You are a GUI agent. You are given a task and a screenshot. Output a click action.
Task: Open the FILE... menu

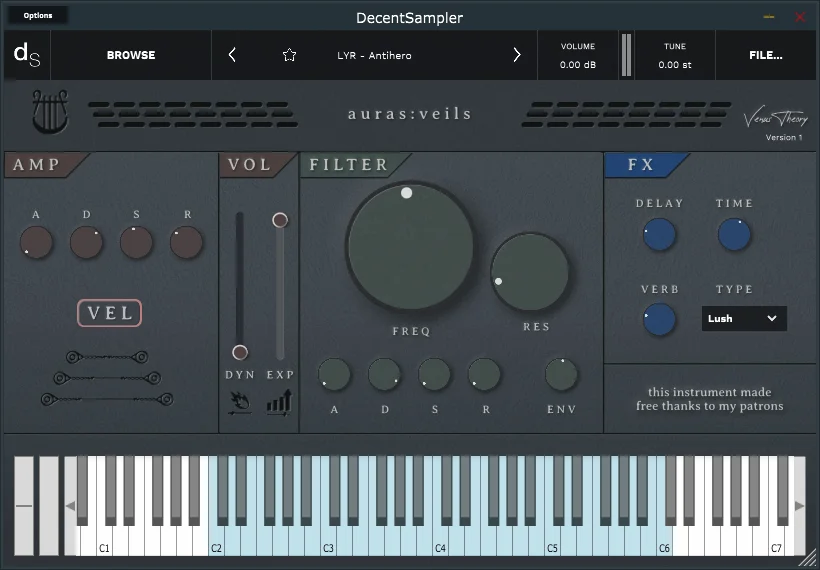click(766, 55)
